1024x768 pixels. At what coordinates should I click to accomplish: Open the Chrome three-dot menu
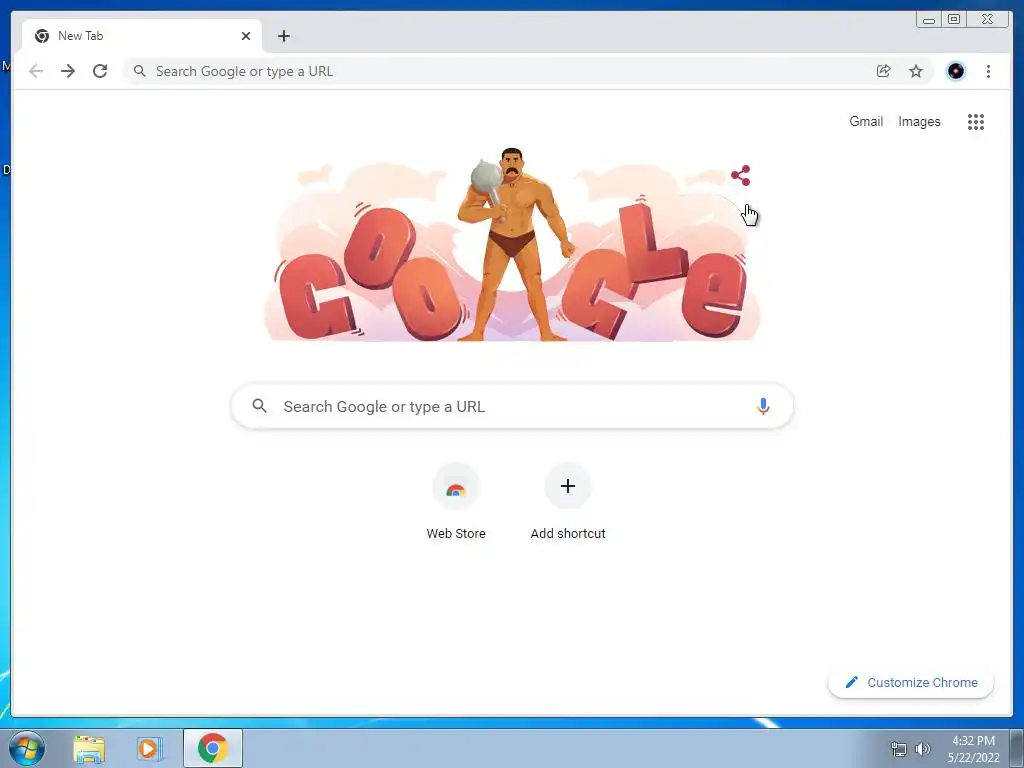tap(988, 71)
